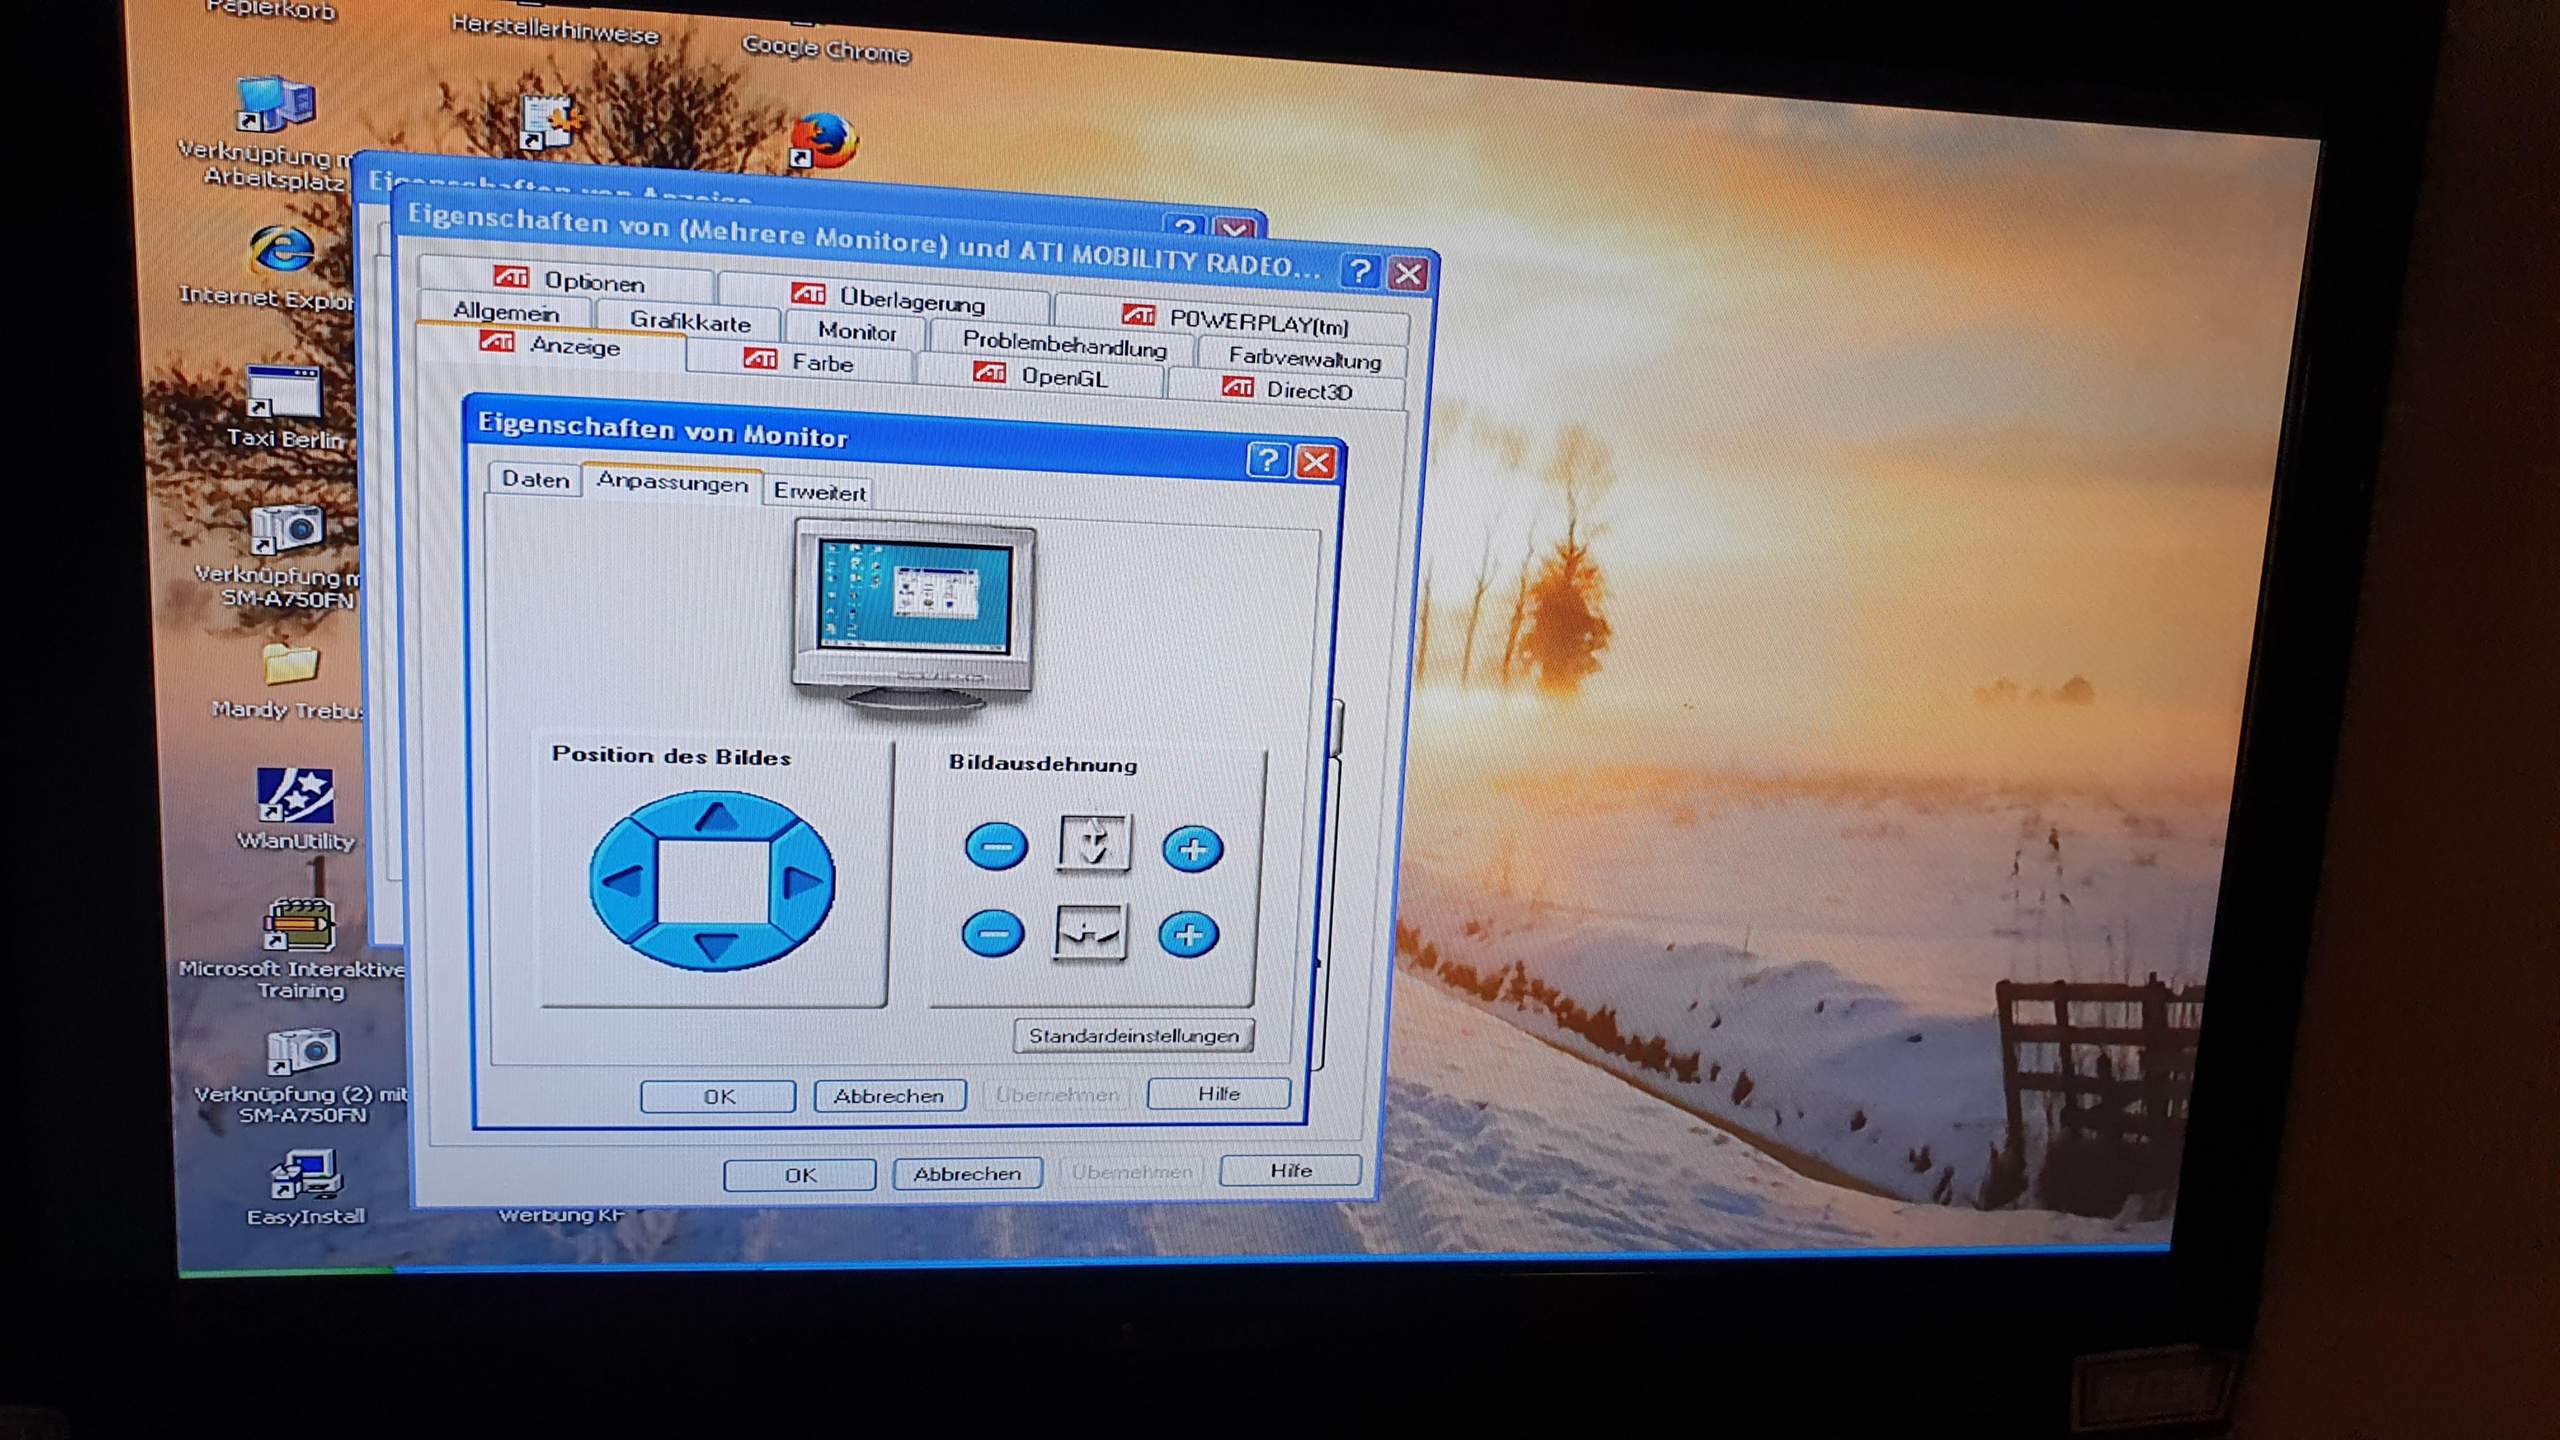The width and height of the screenshot is (2560, 1440).
Task: Increase horizontal image size with the plus button
Action: (x=1188, y=936)
